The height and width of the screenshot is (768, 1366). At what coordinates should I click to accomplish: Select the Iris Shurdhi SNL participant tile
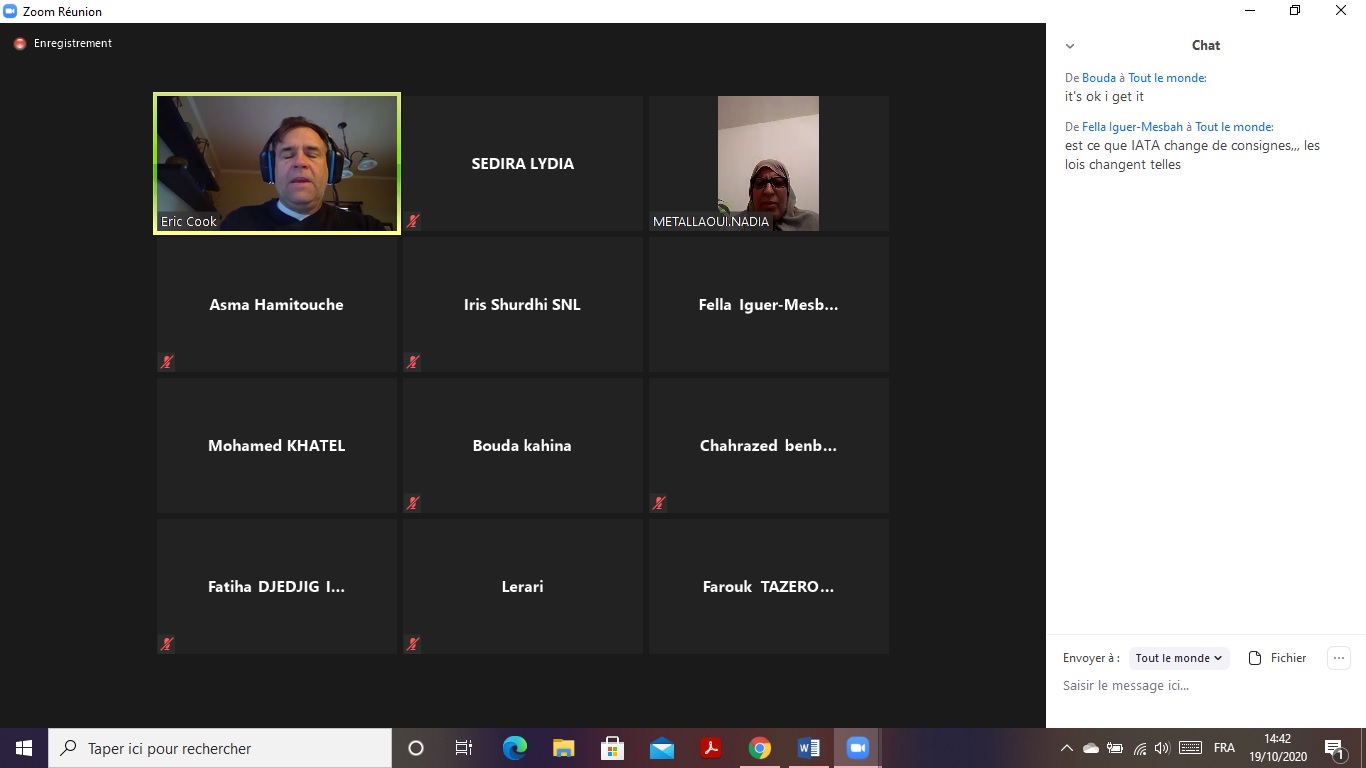click(x=523, y=305)
